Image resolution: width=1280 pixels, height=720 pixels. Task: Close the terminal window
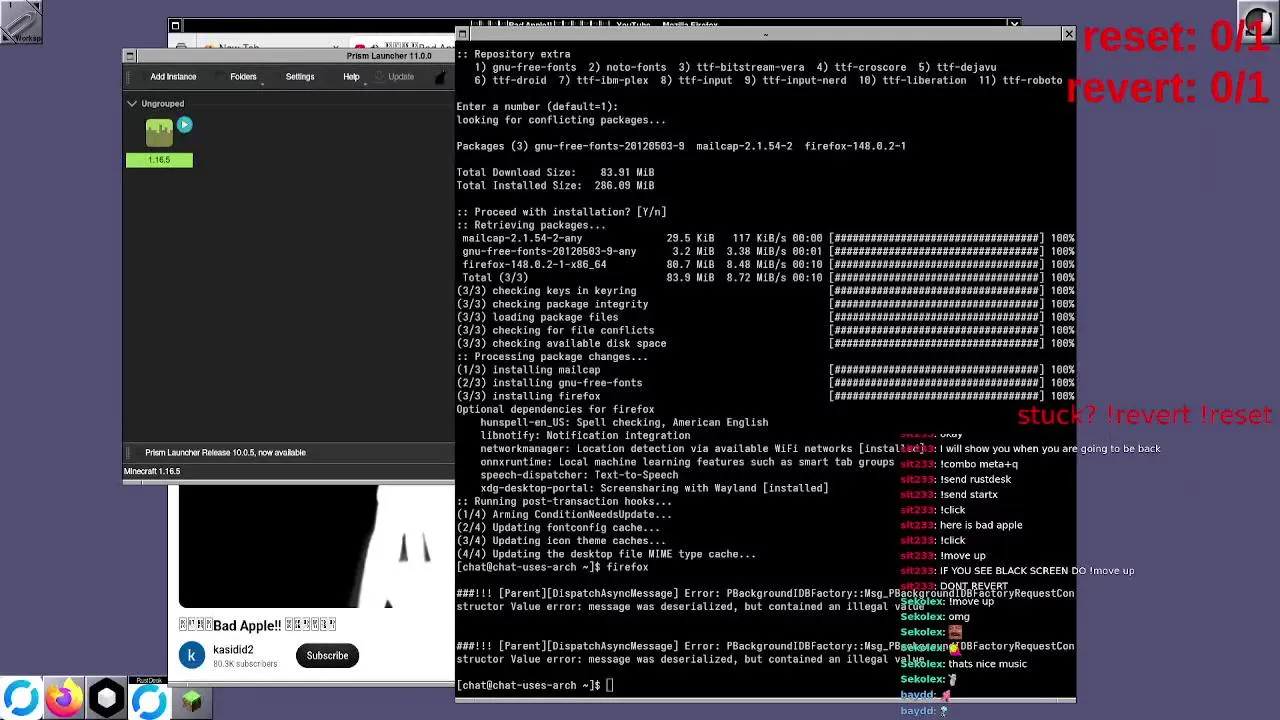point(1068,34)
